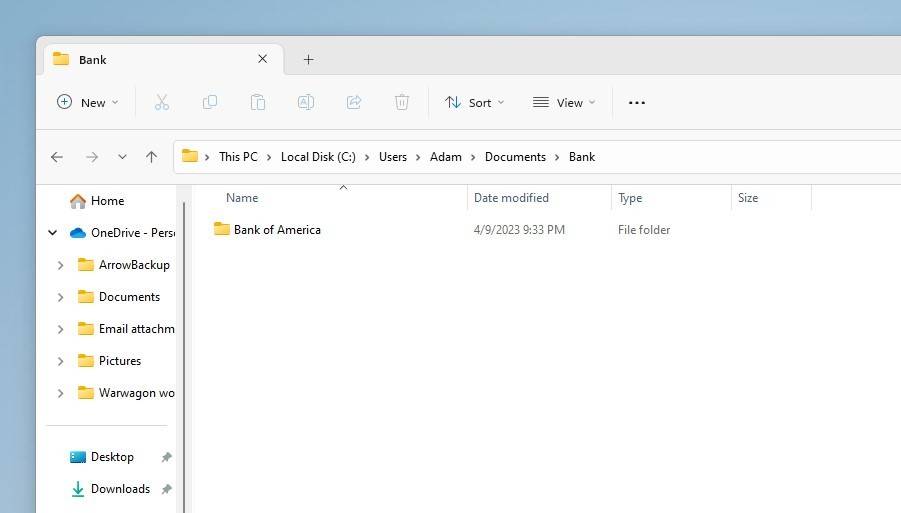Click the Bank of America folder icon
This screenshot has height=513, width=901.
point(222,229)
